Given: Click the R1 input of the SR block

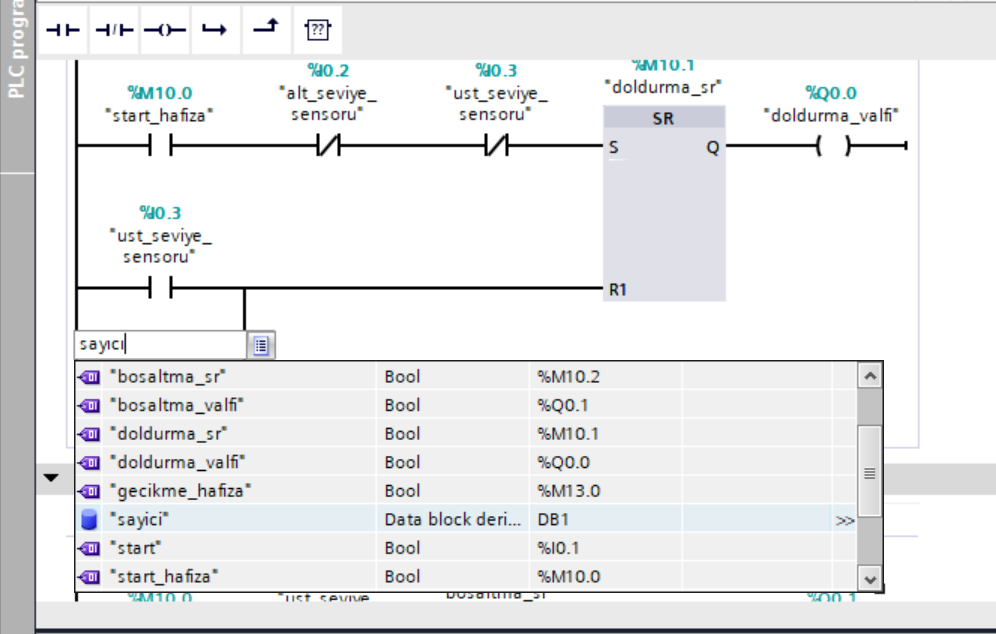Looking at the screenshot, I should click(x=617, y=290).
